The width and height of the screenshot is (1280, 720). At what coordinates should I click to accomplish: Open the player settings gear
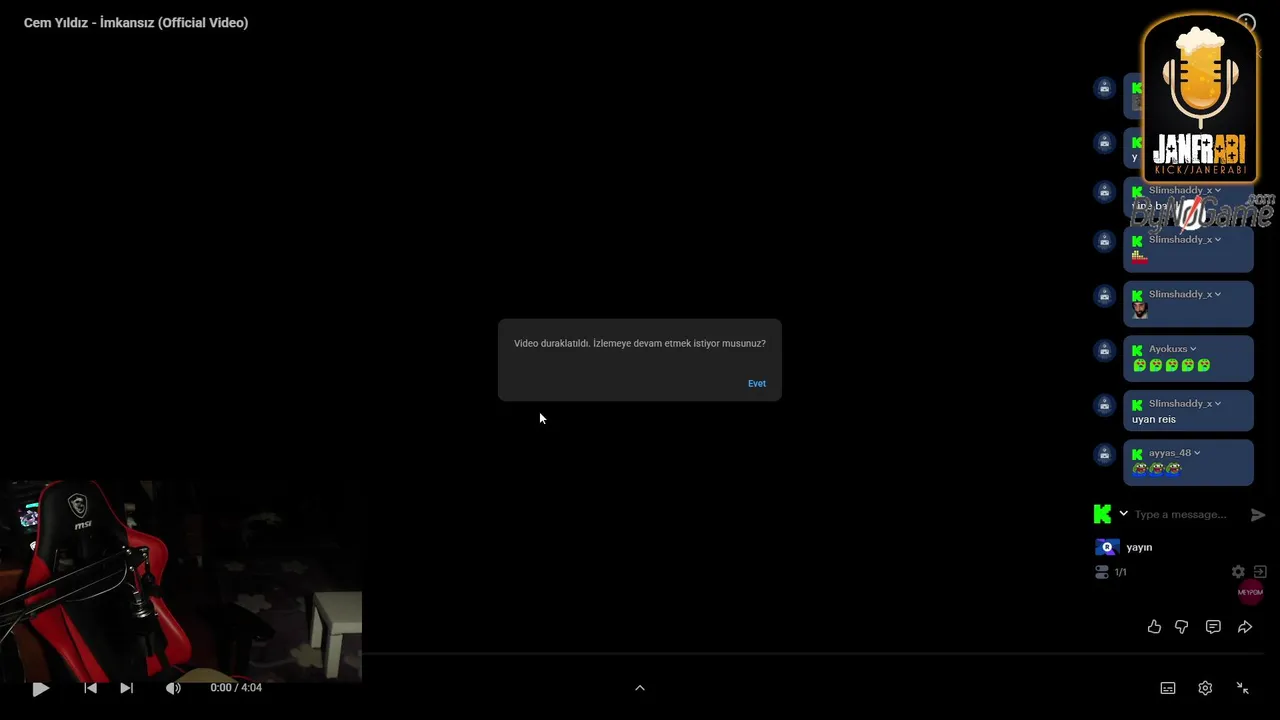(1205, 688)
